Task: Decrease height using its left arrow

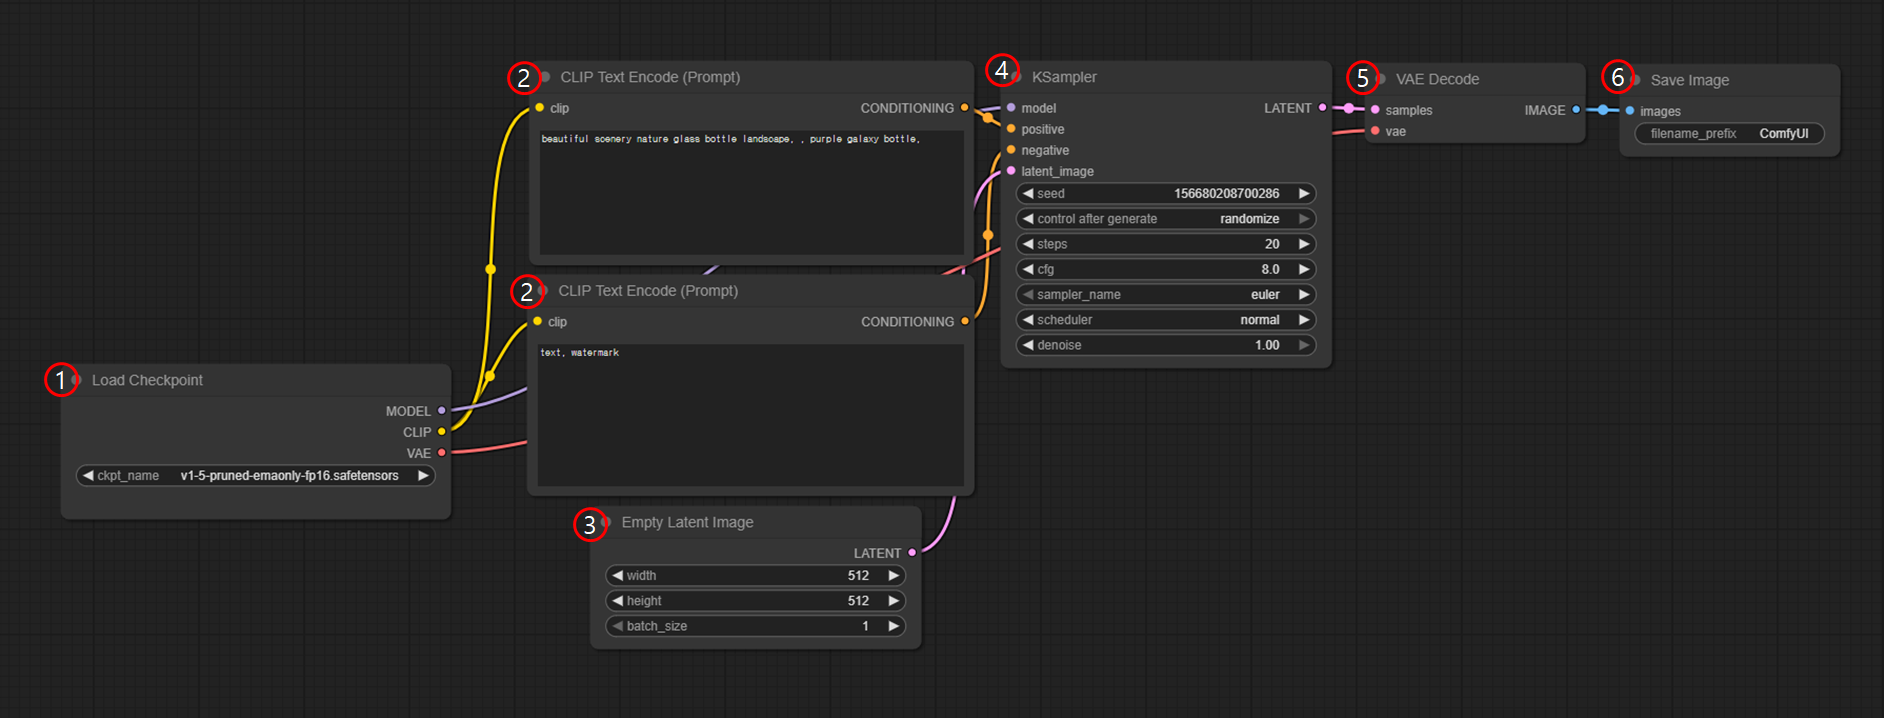Action: [617, 601]
